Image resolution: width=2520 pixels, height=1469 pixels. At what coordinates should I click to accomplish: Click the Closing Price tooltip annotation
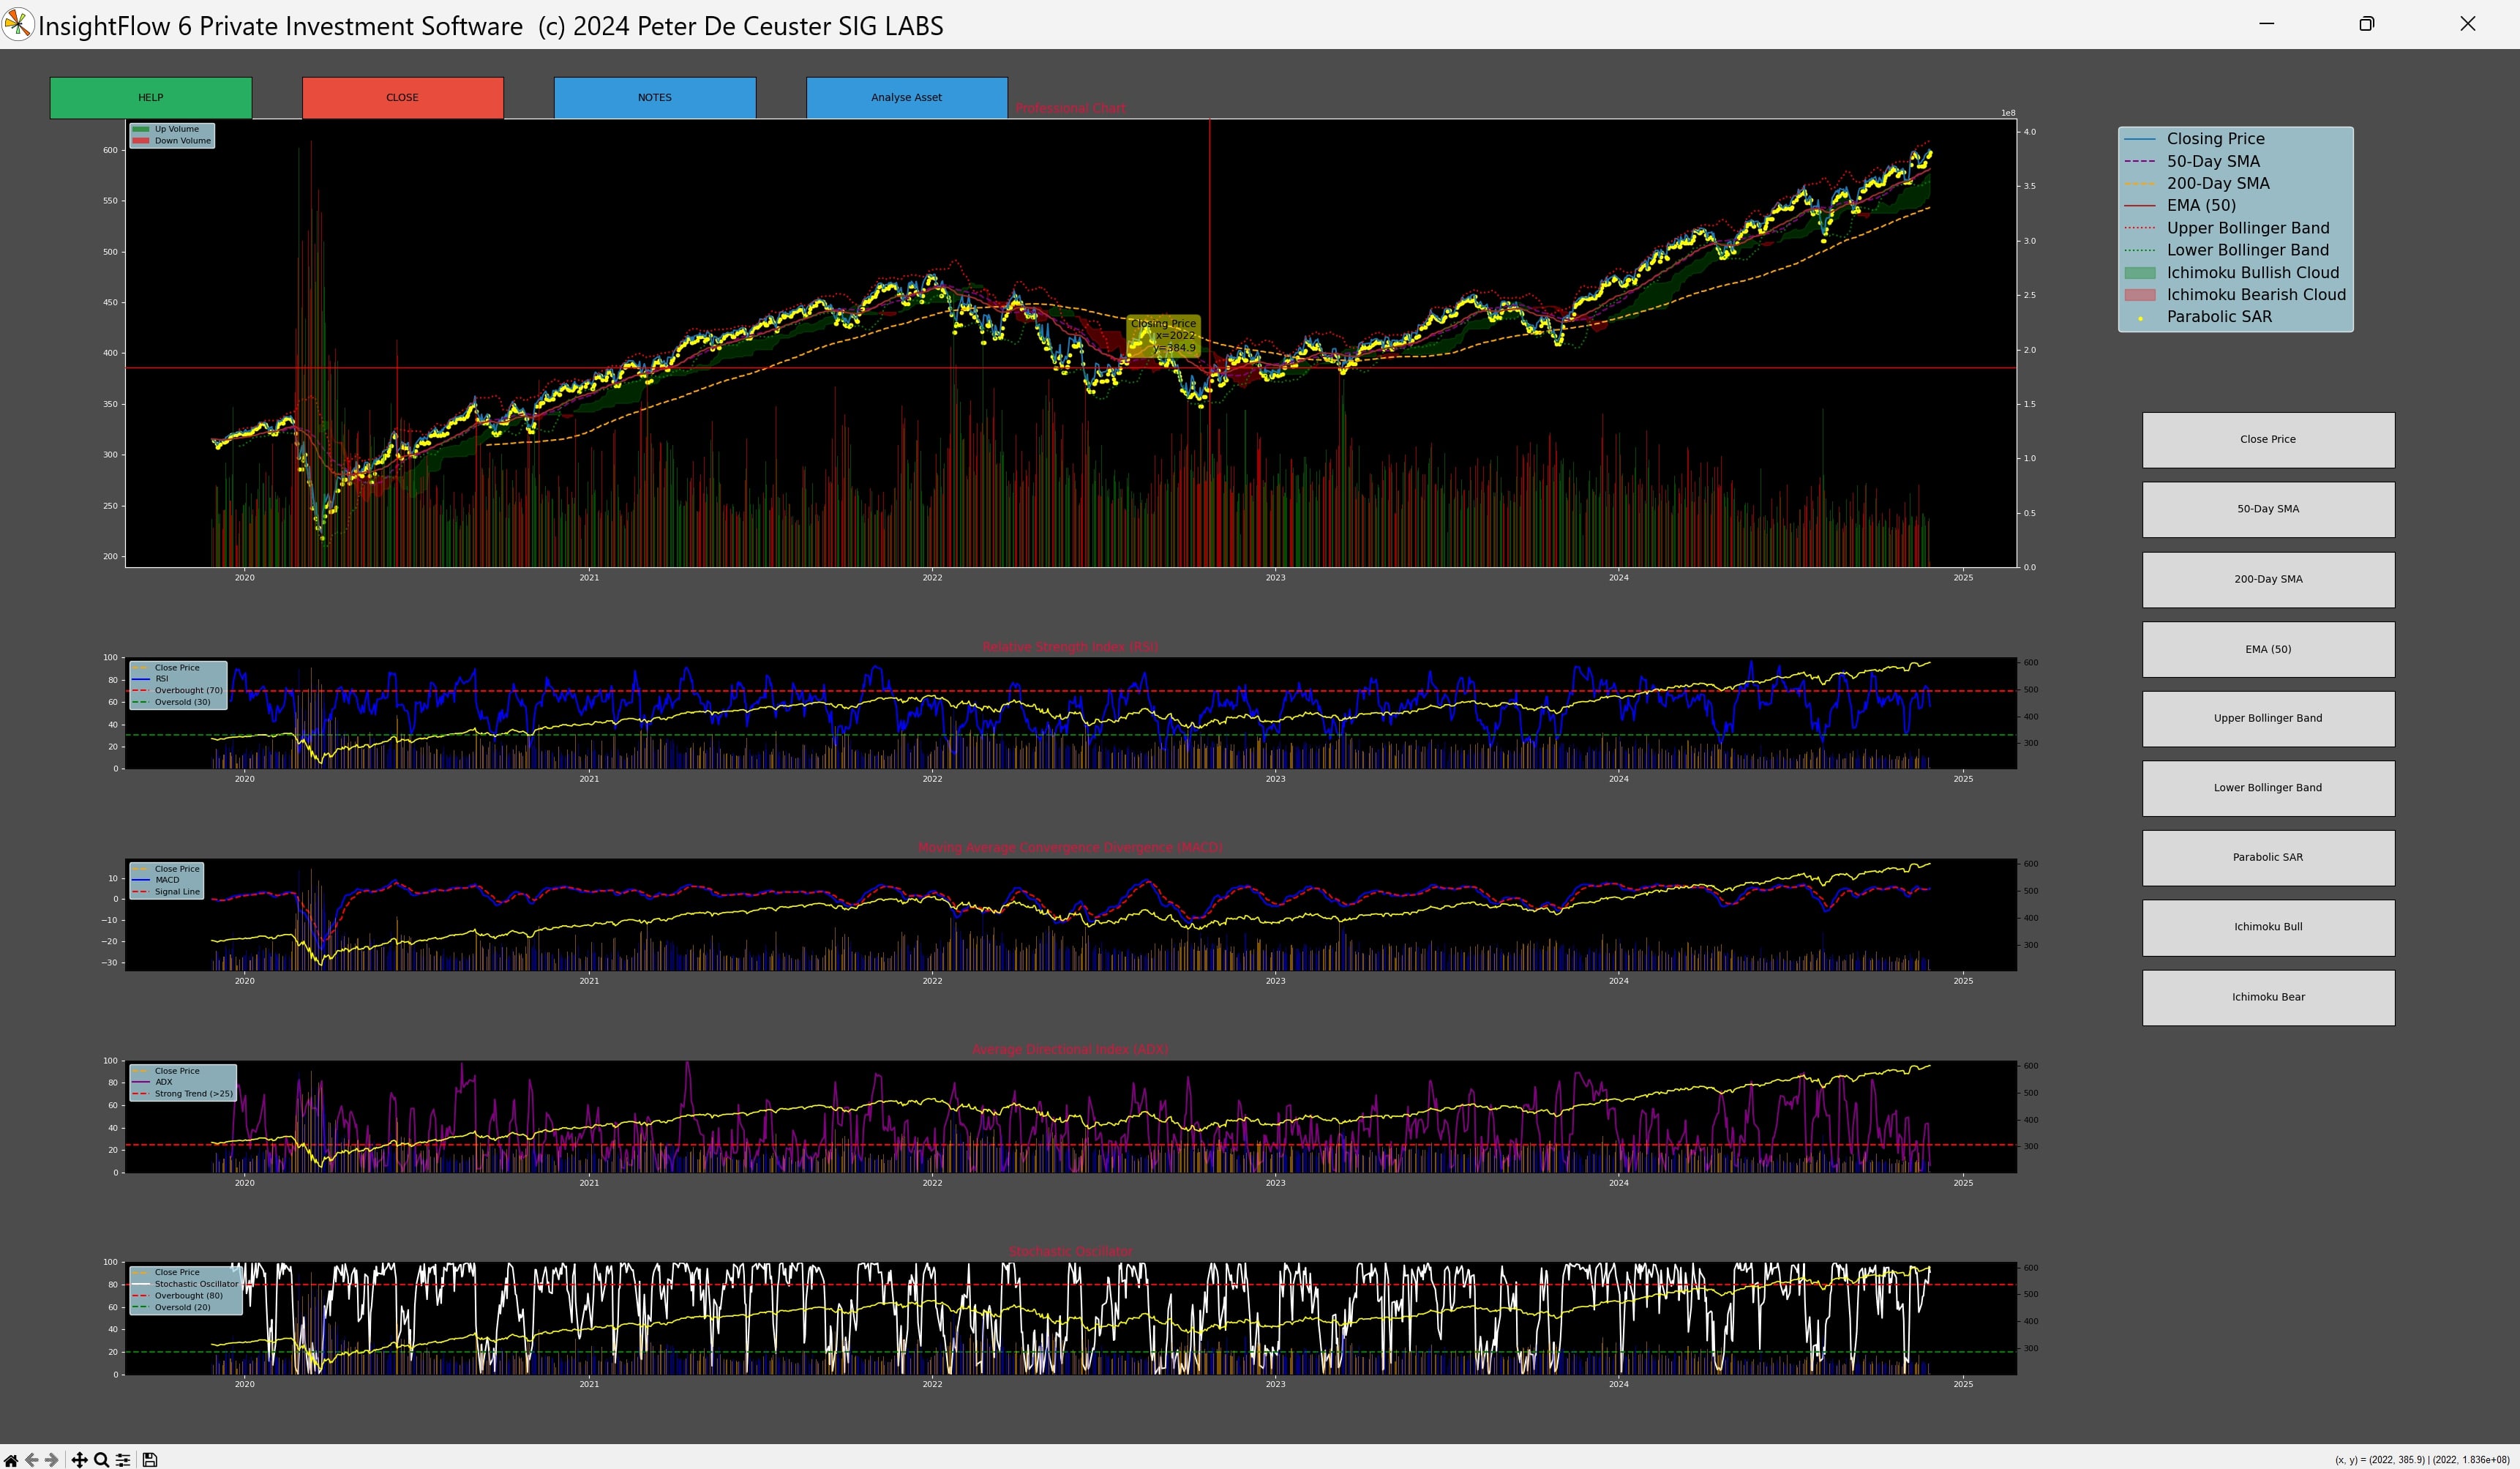[1163, 336]
